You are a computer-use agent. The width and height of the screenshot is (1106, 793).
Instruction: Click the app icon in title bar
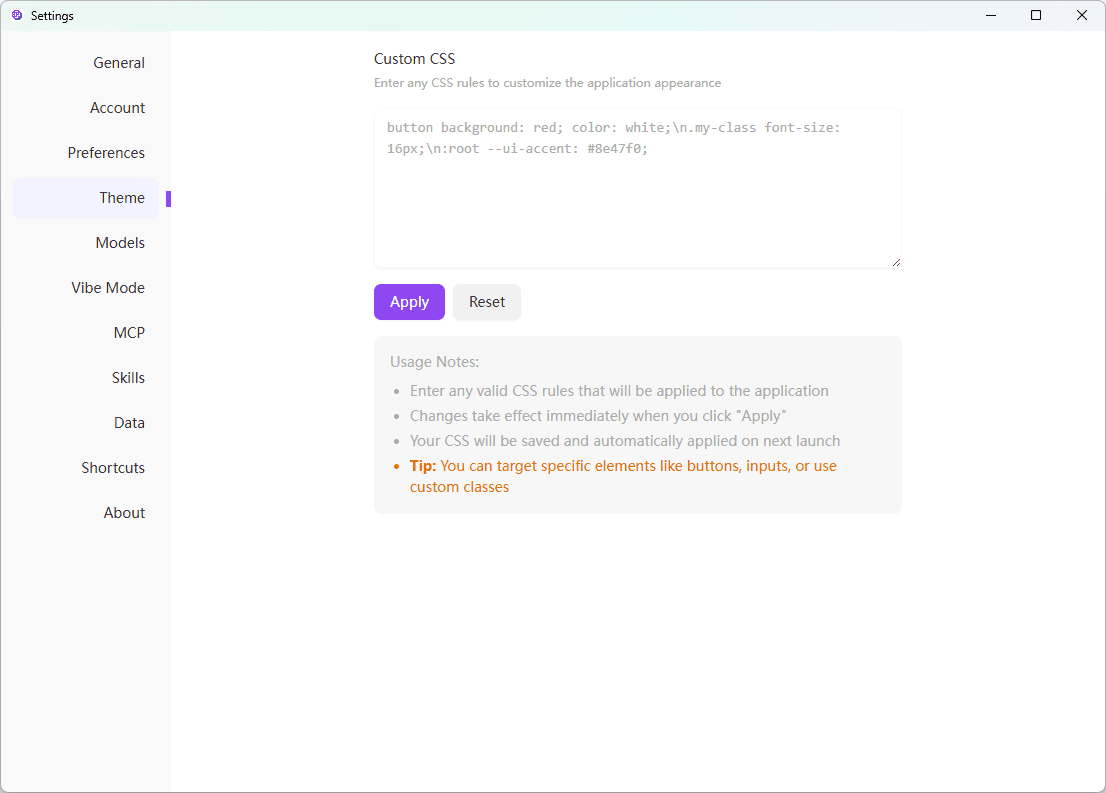[x=17, y=16]
